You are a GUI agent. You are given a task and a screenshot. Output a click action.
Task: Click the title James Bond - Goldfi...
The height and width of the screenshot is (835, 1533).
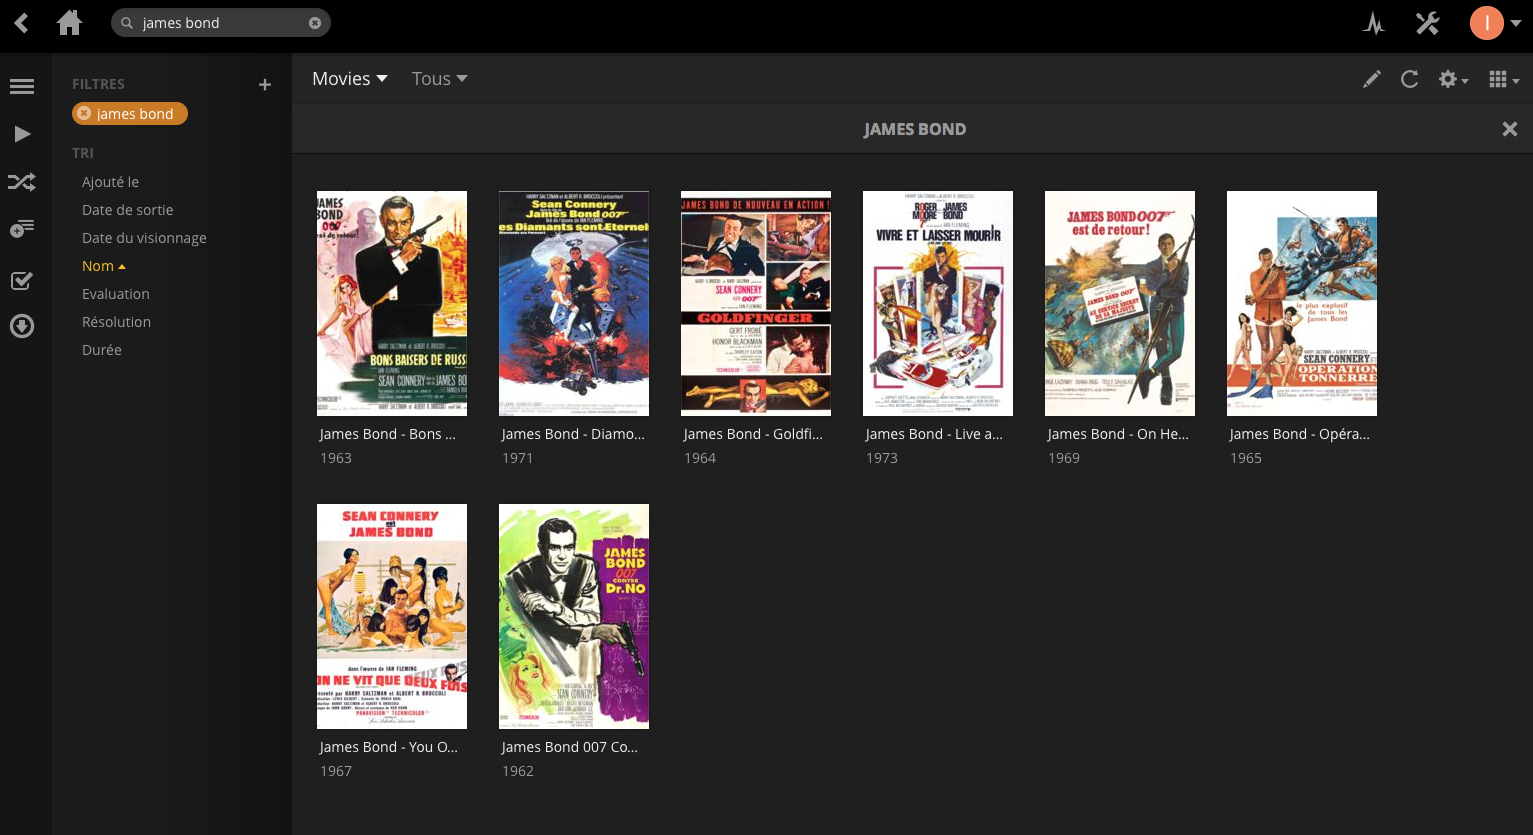coord(753,434)
